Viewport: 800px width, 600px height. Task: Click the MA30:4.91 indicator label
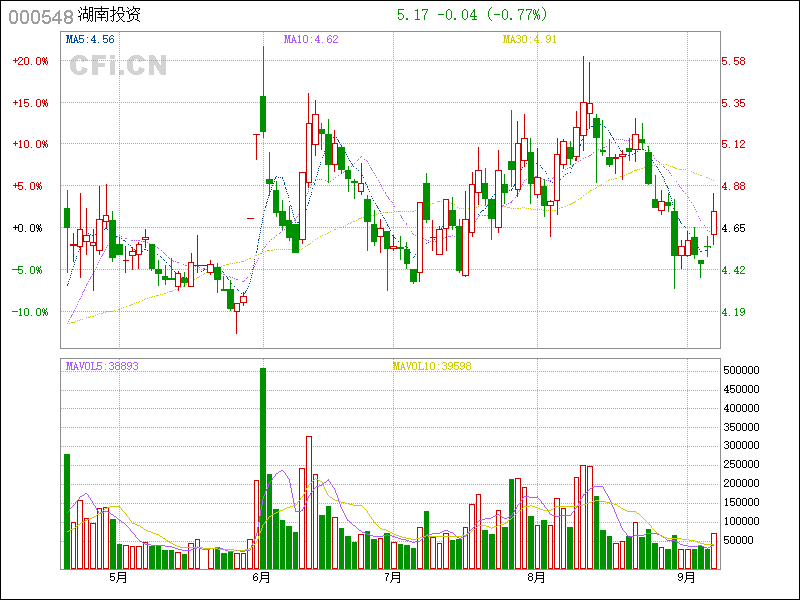[528, 39]
